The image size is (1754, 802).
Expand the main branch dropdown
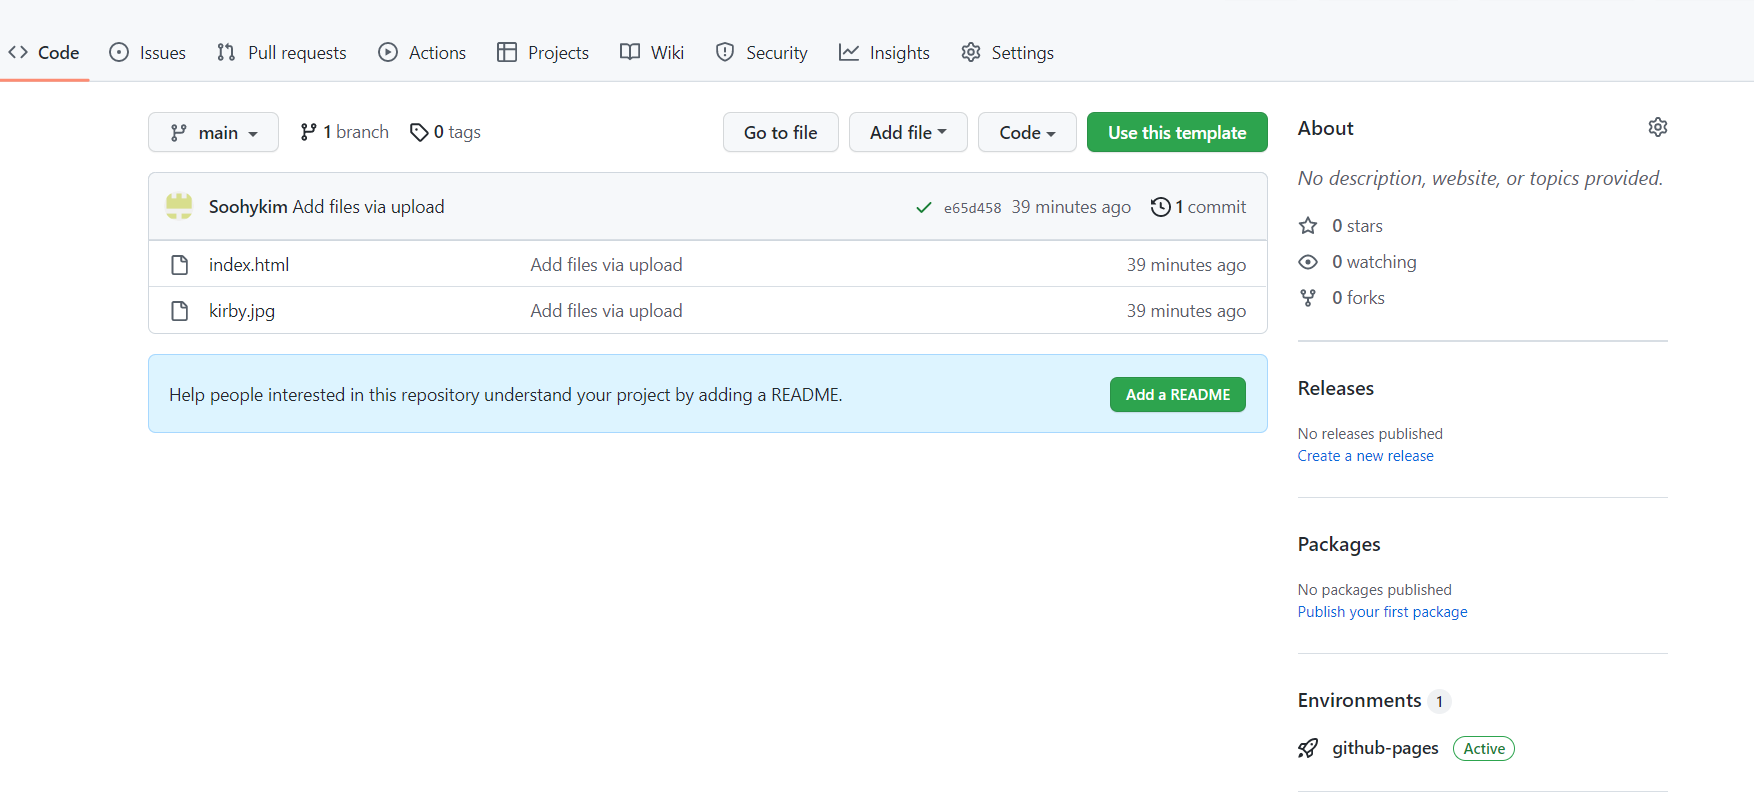coord(213,132)
